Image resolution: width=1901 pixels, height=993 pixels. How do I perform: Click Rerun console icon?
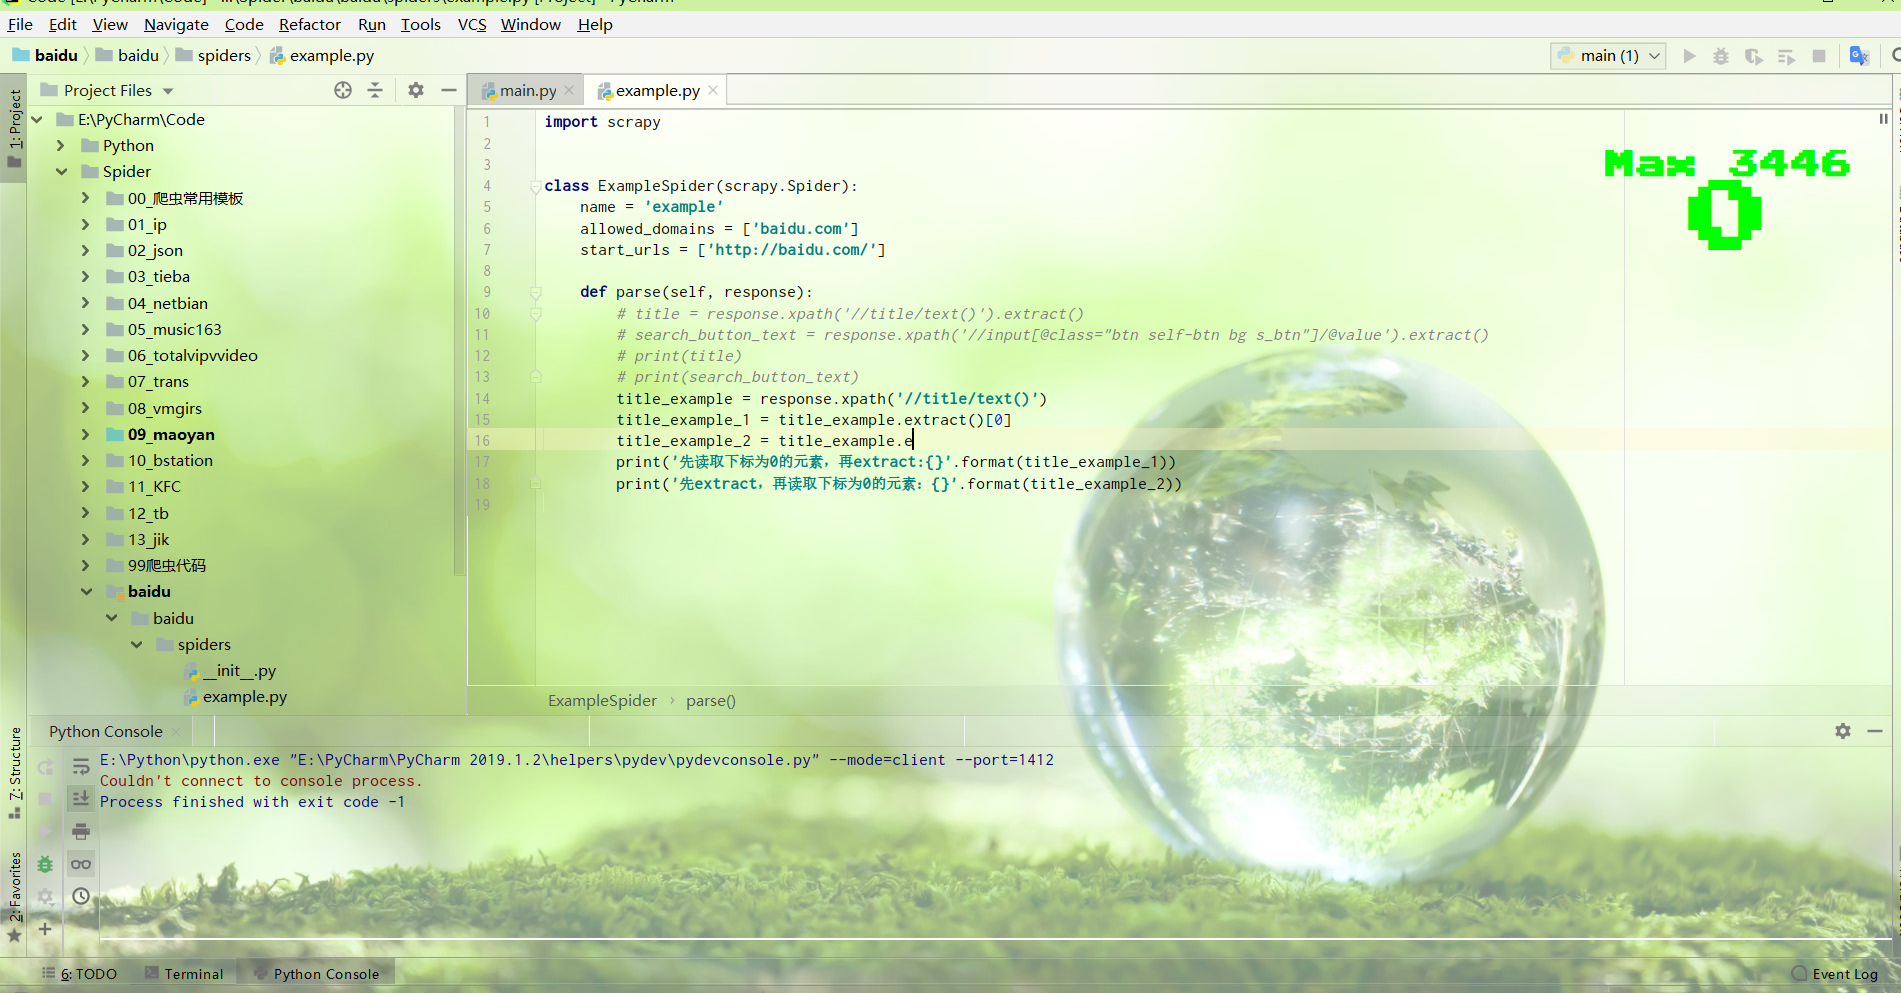pos(46,767)
